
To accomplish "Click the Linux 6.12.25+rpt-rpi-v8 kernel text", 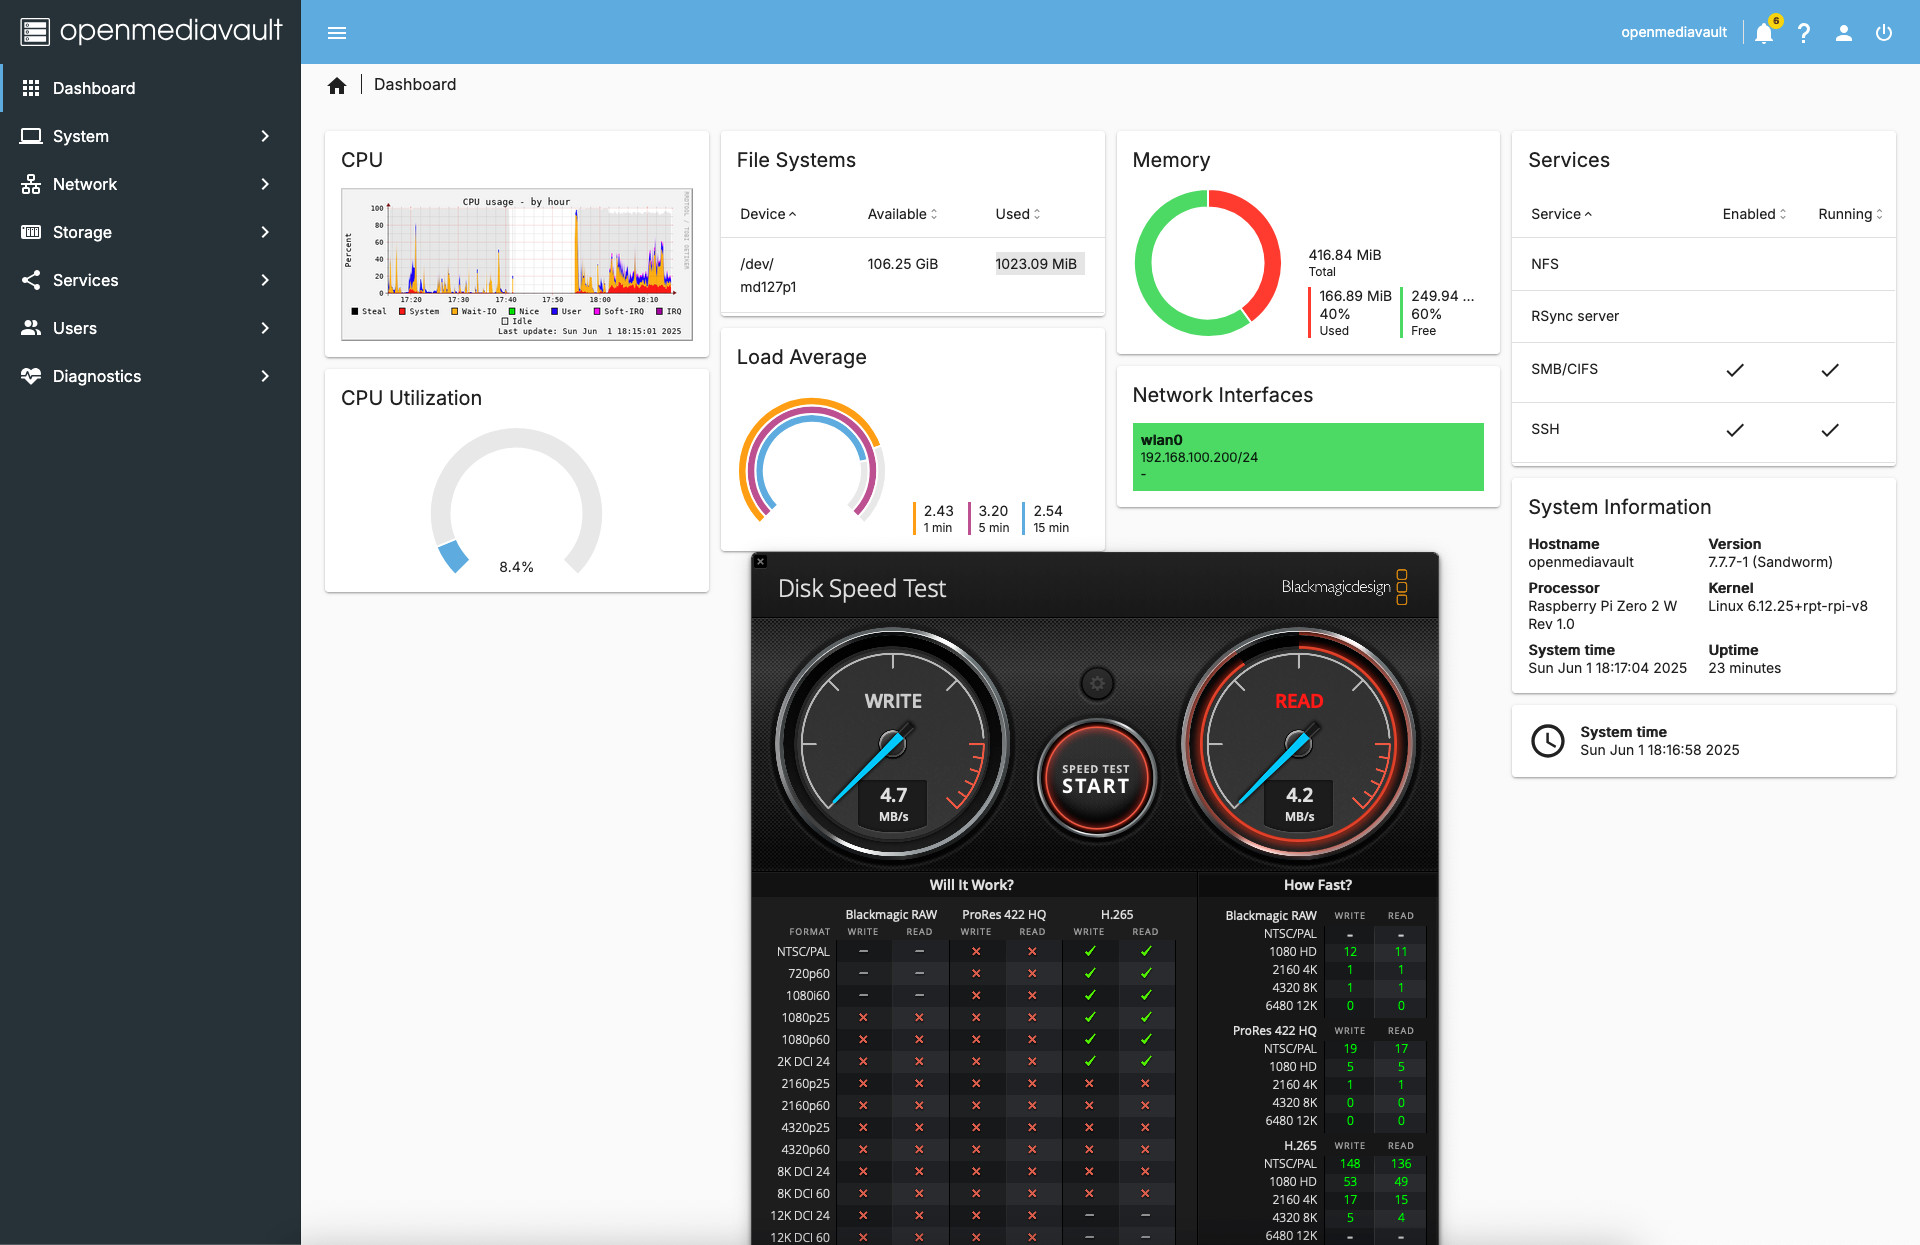I will point(1788,606).
